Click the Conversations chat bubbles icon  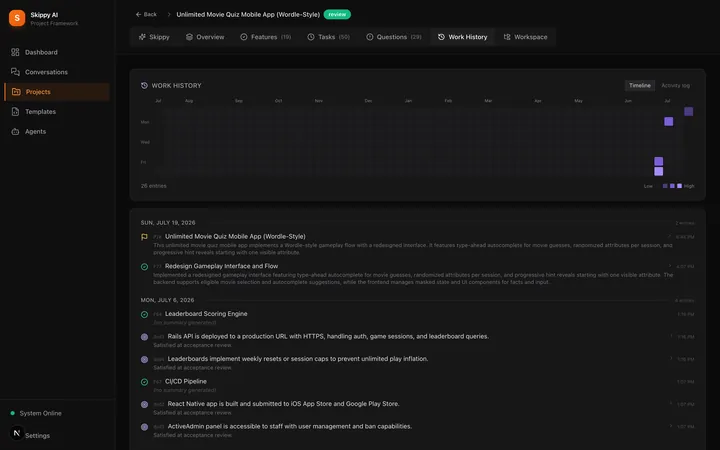coord(15,72)
